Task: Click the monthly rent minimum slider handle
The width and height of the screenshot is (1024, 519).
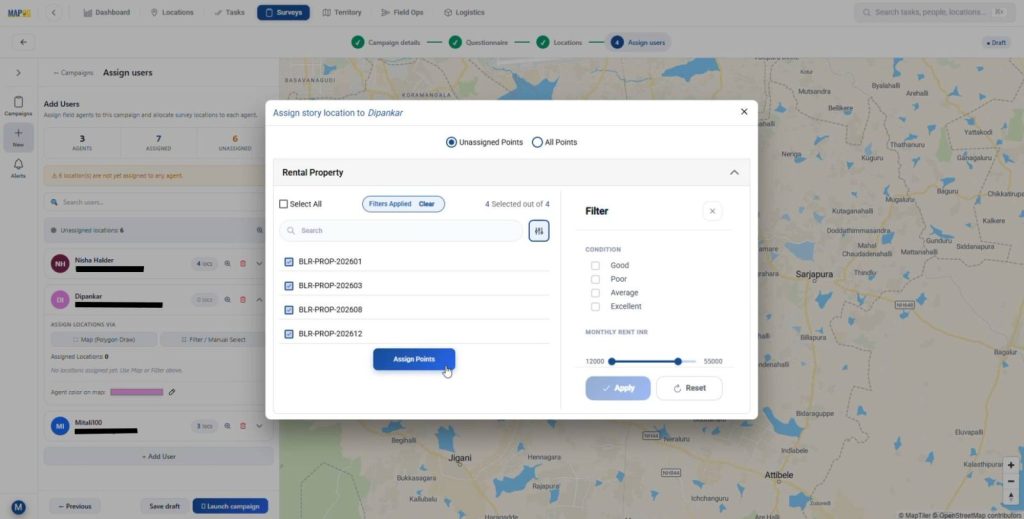Action: click(612, 362)
